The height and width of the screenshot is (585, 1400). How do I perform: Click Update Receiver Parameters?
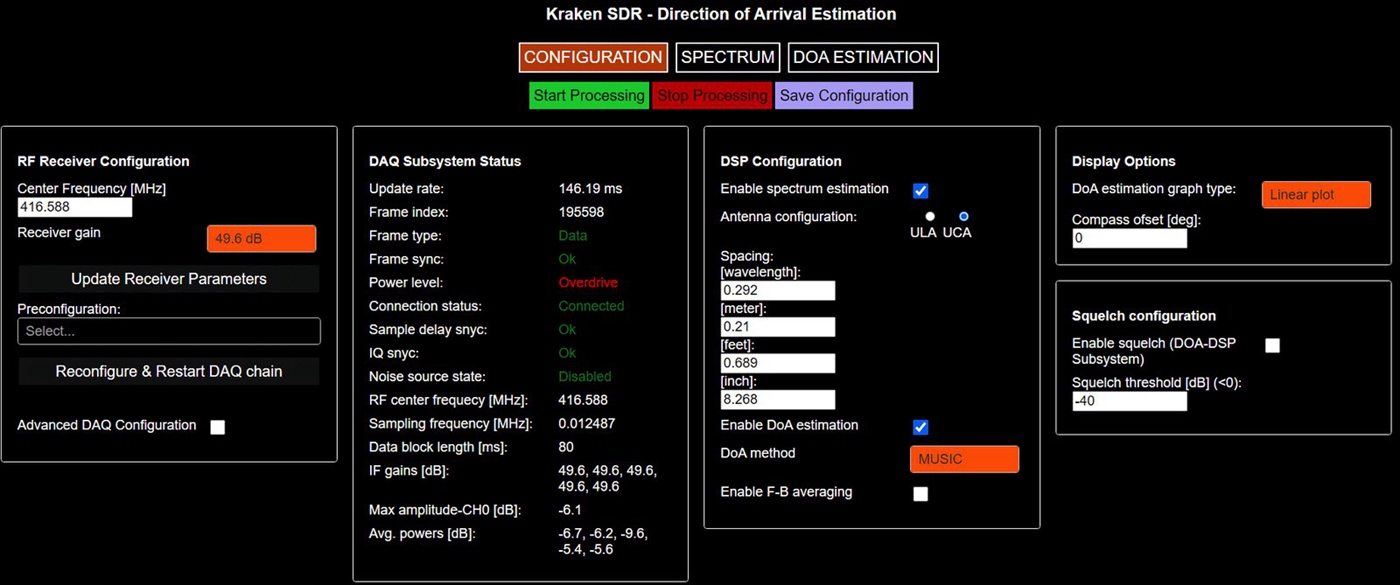(x=169, y=279)
